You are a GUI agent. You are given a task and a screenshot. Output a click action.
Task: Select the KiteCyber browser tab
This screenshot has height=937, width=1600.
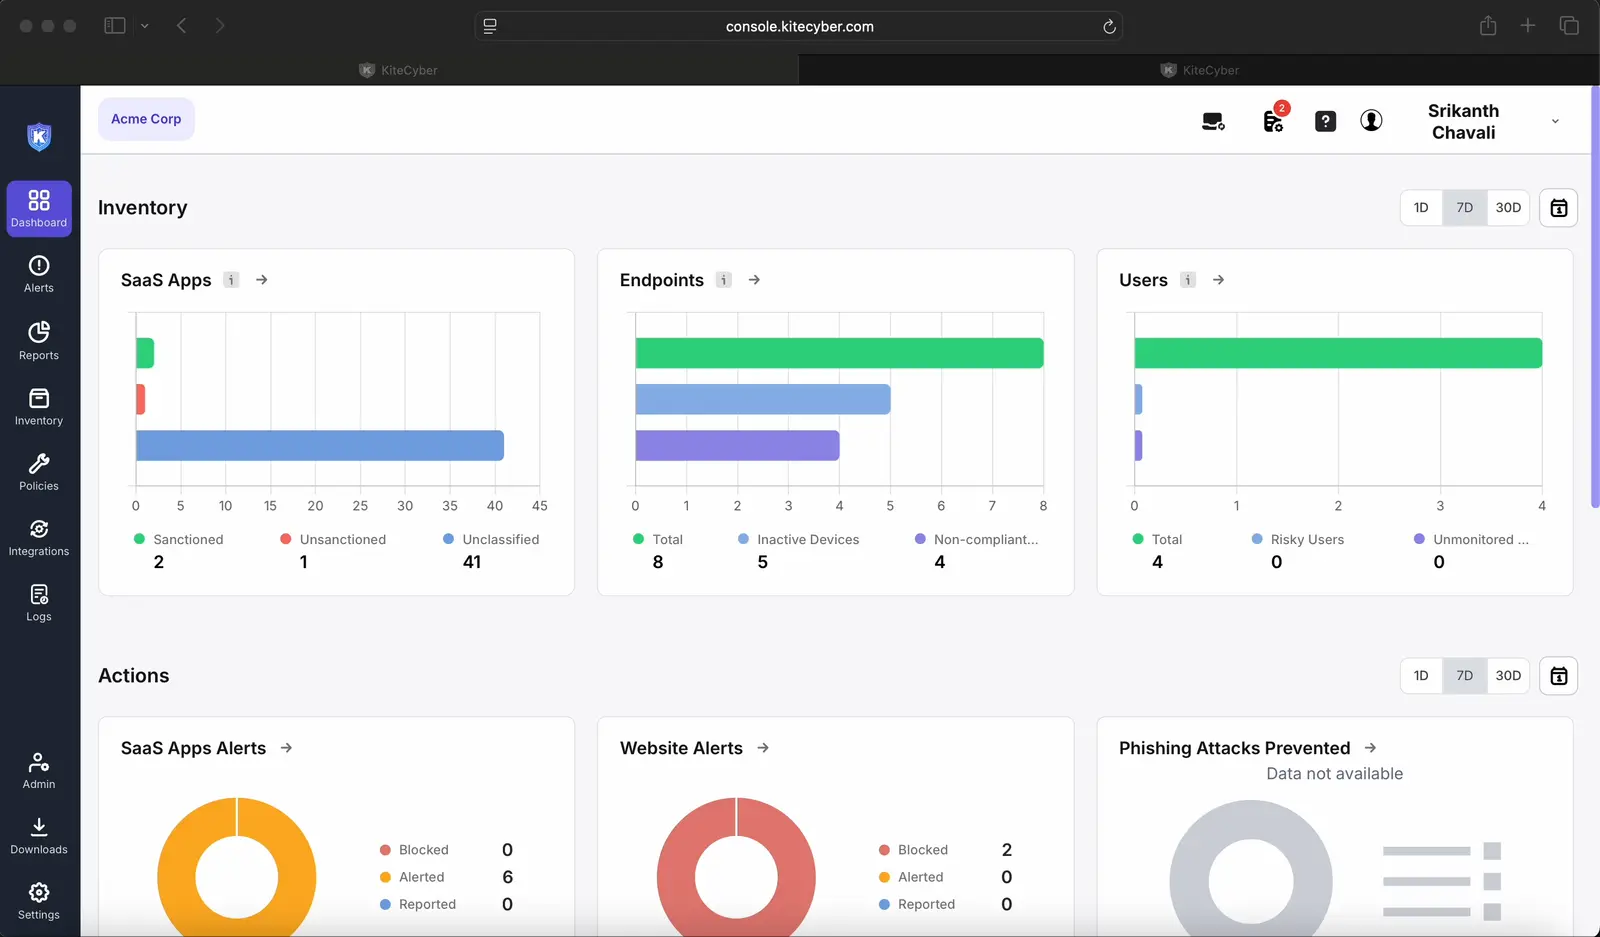click(x=398, y=70)
